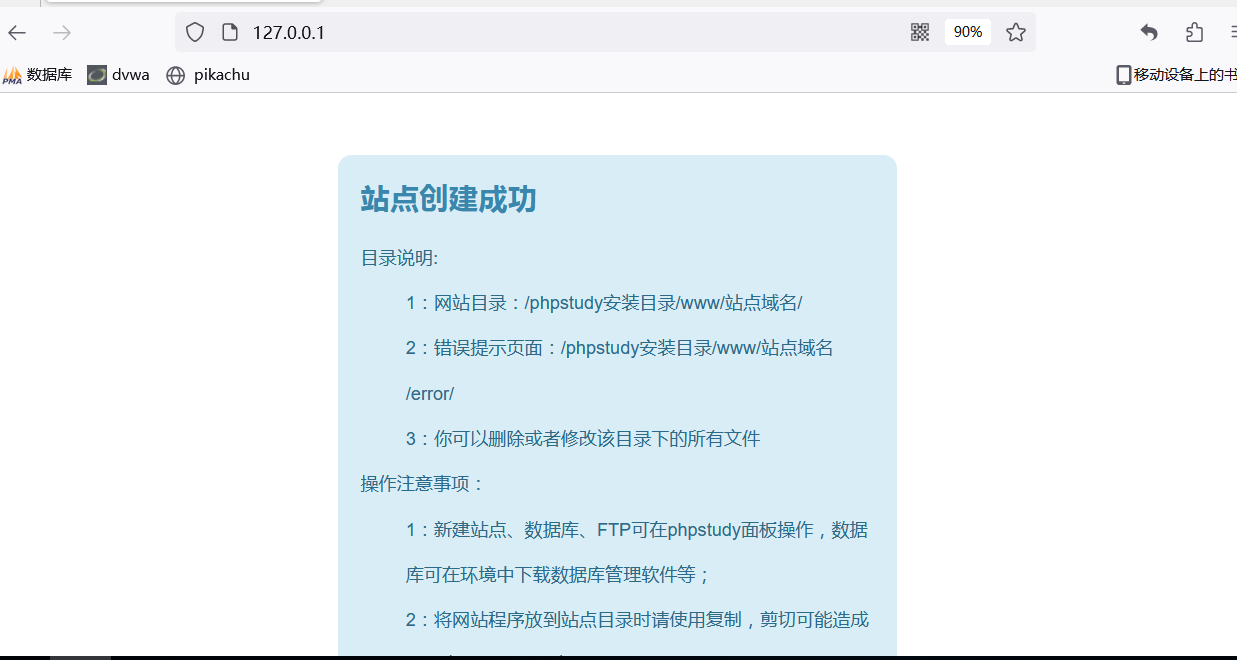Image resolution: width=1237 pixels, height=660 pixels.
Task: Open the 移动设备上的书签 folder
Action: [1176, 75]
